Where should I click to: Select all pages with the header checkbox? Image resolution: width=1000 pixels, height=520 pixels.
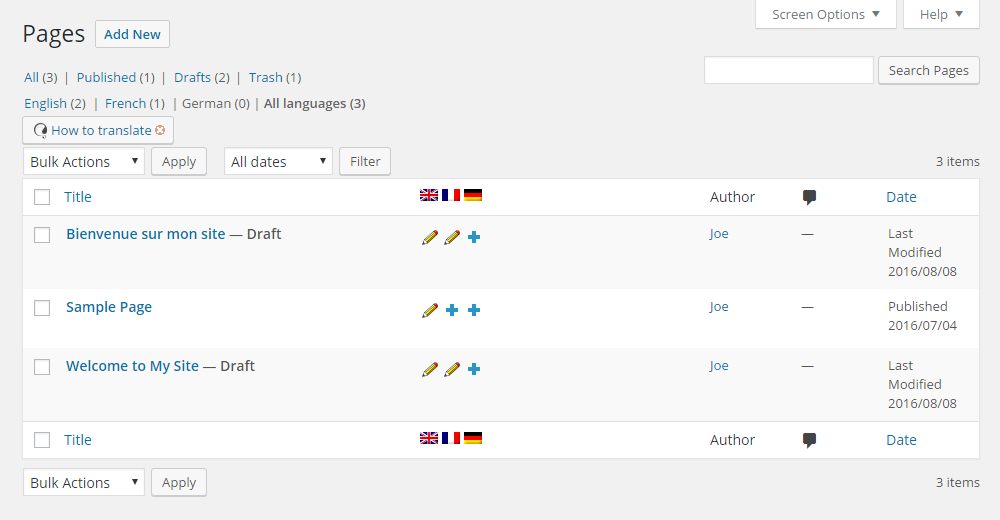coord(42,197)
